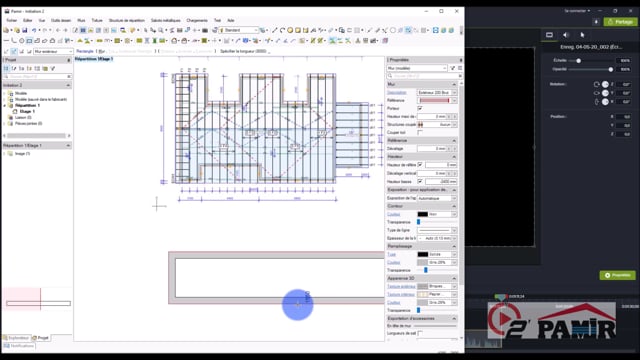Toggle the Couper toit checkbox
This screenshot has height=360, width=640.
tap(420, 132)
